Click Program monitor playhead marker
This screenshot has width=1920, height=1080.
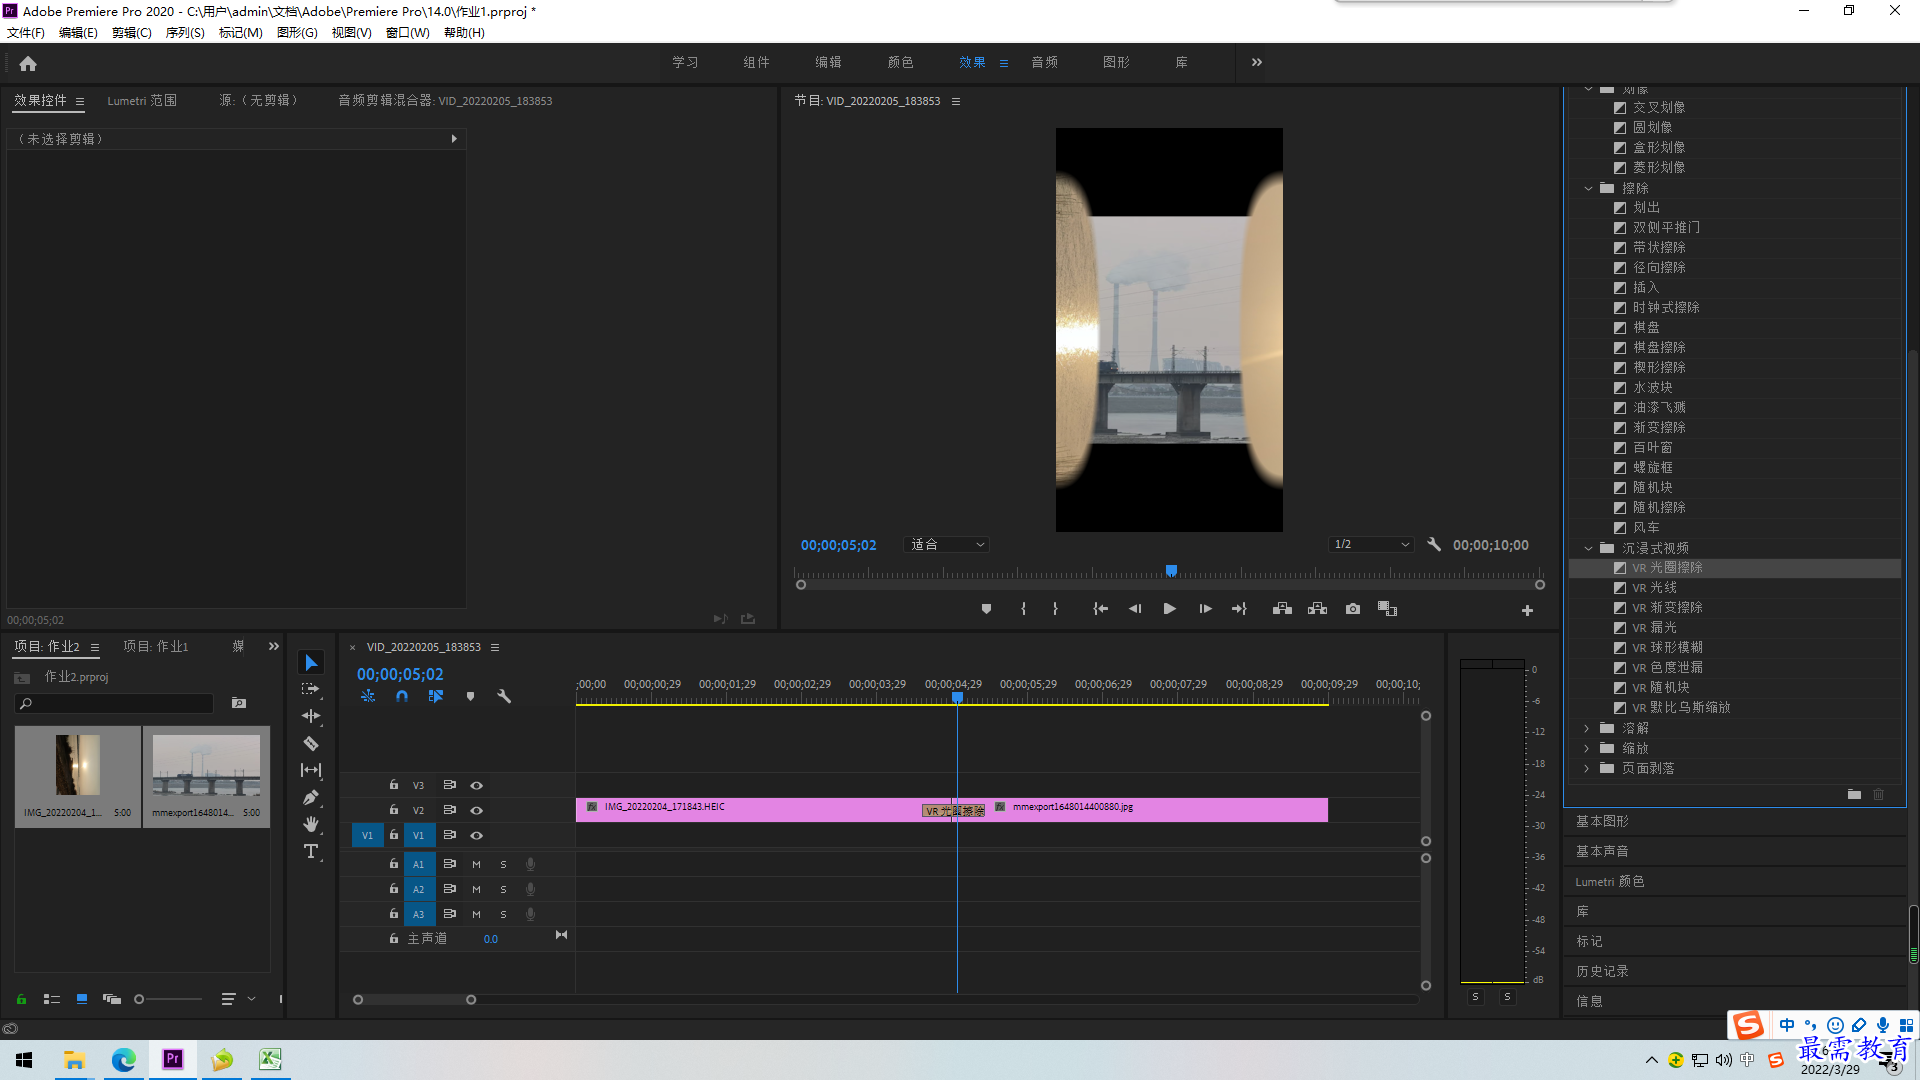[x=1171, y=571]
